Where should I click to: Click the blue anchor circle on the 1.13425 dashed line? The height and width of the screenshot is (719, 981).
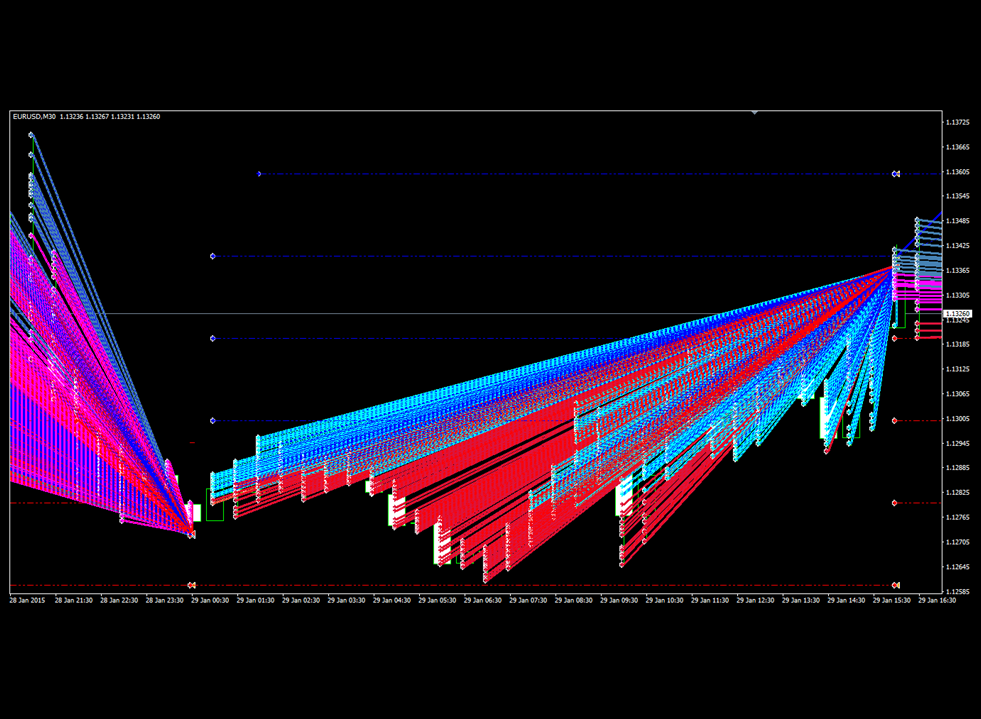(x=211, y=256)
